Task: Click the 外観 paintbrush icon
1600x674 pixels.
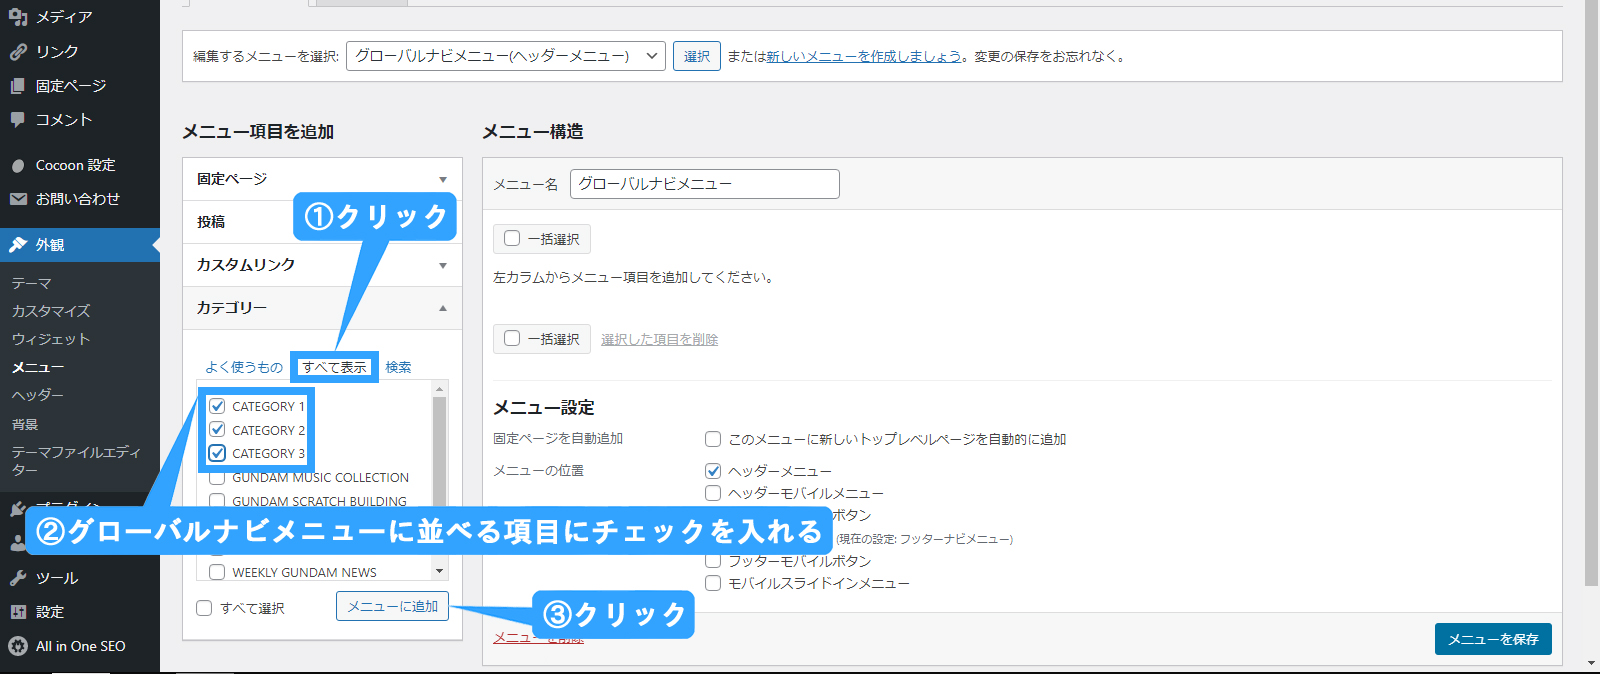Action: point(18,245)
